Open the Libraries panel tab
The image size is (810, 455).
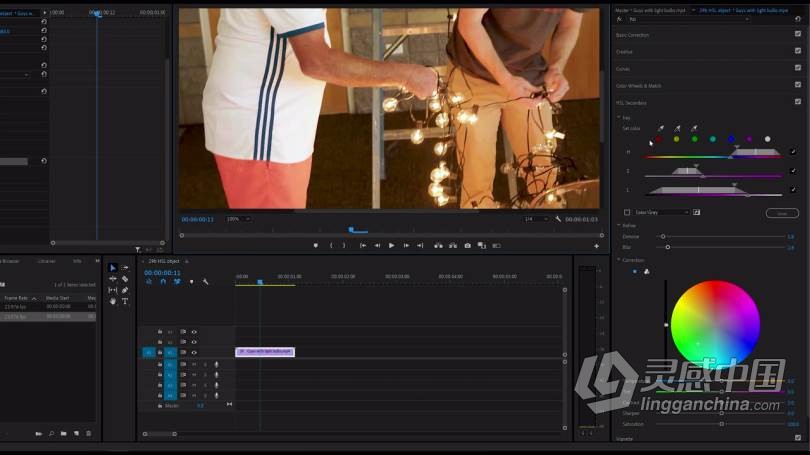(47, 261)
